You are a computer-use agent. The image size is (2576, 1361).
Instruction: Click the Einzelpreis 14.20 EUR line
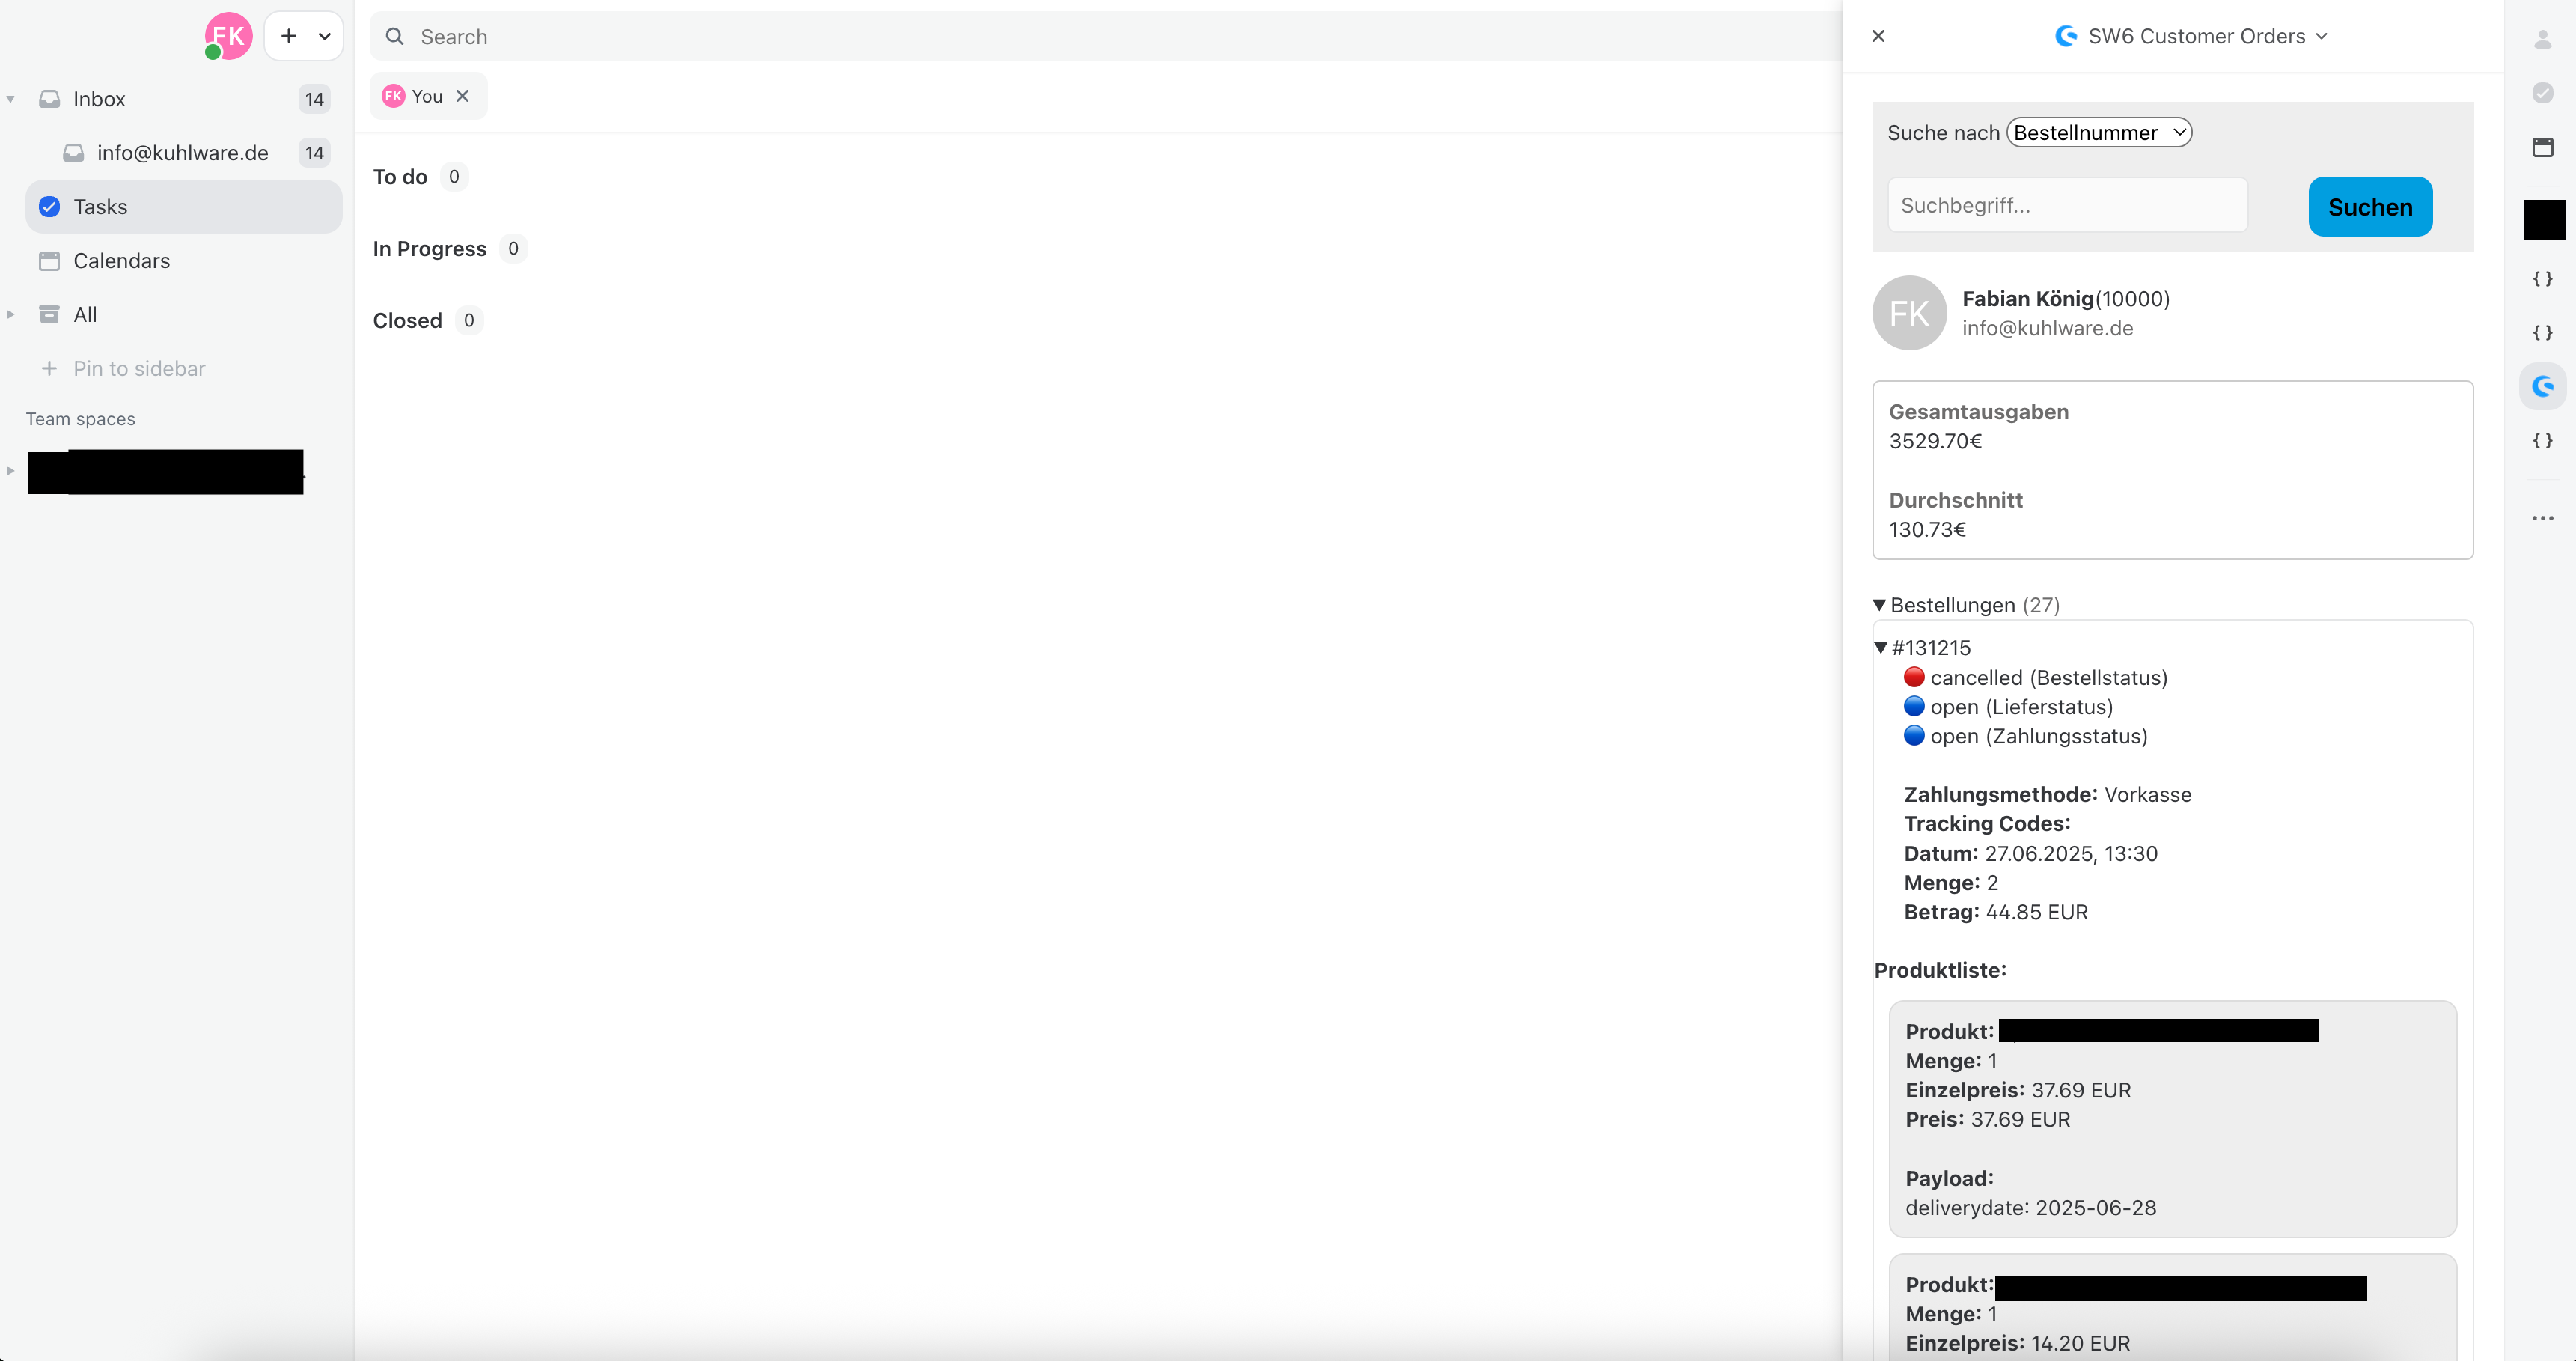2018,1343
